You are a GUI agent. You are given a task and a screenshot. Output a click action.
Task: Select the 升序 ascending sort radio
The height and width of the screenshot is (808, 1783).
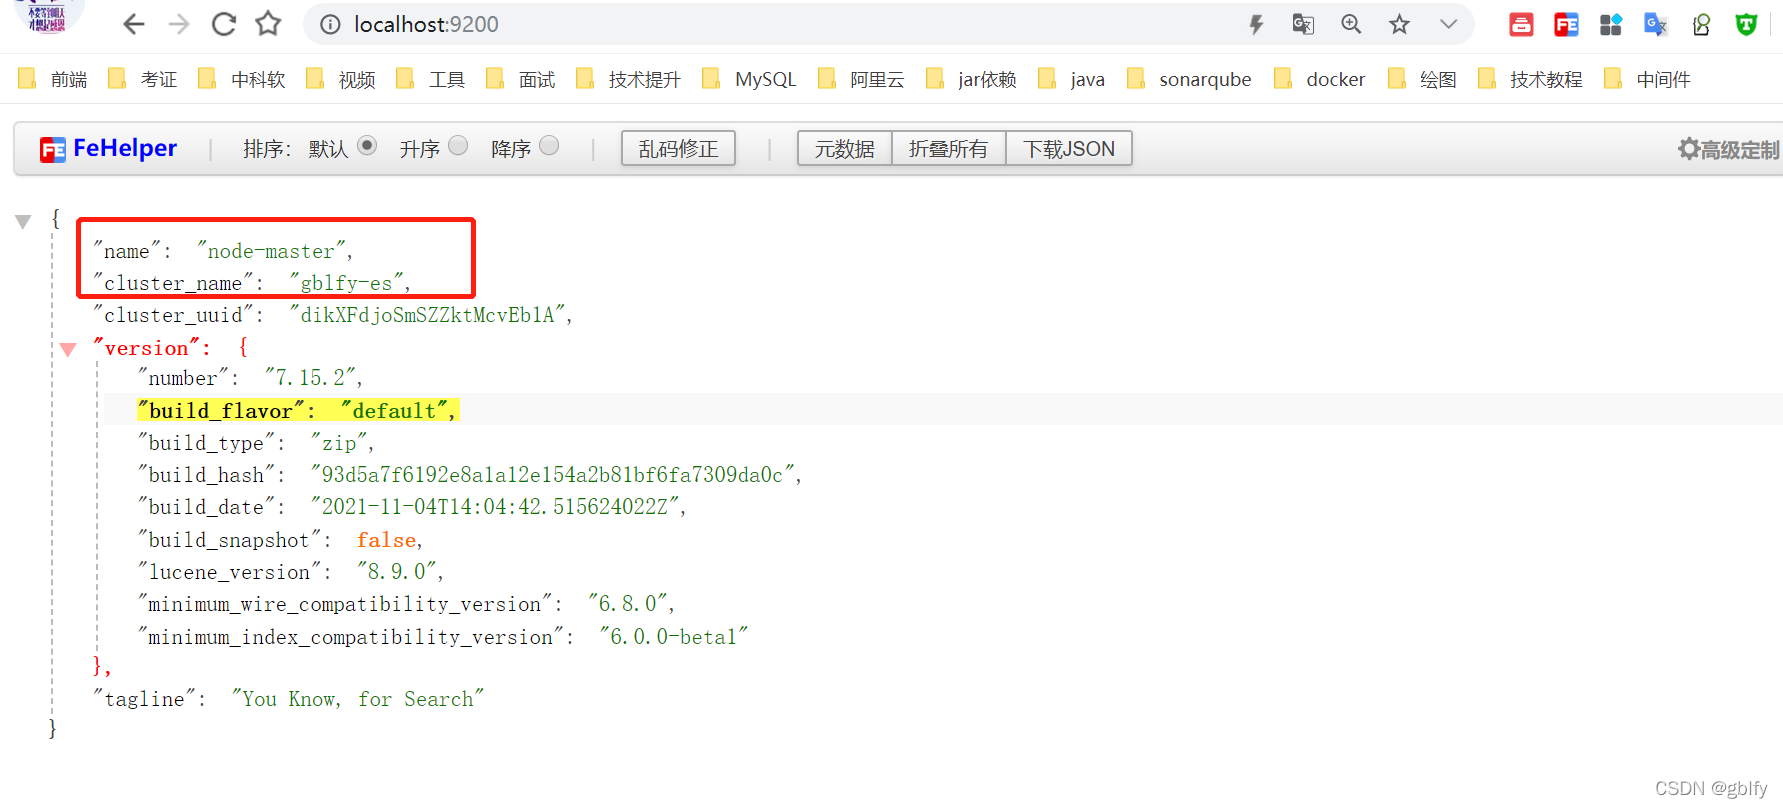coord(458,146)
